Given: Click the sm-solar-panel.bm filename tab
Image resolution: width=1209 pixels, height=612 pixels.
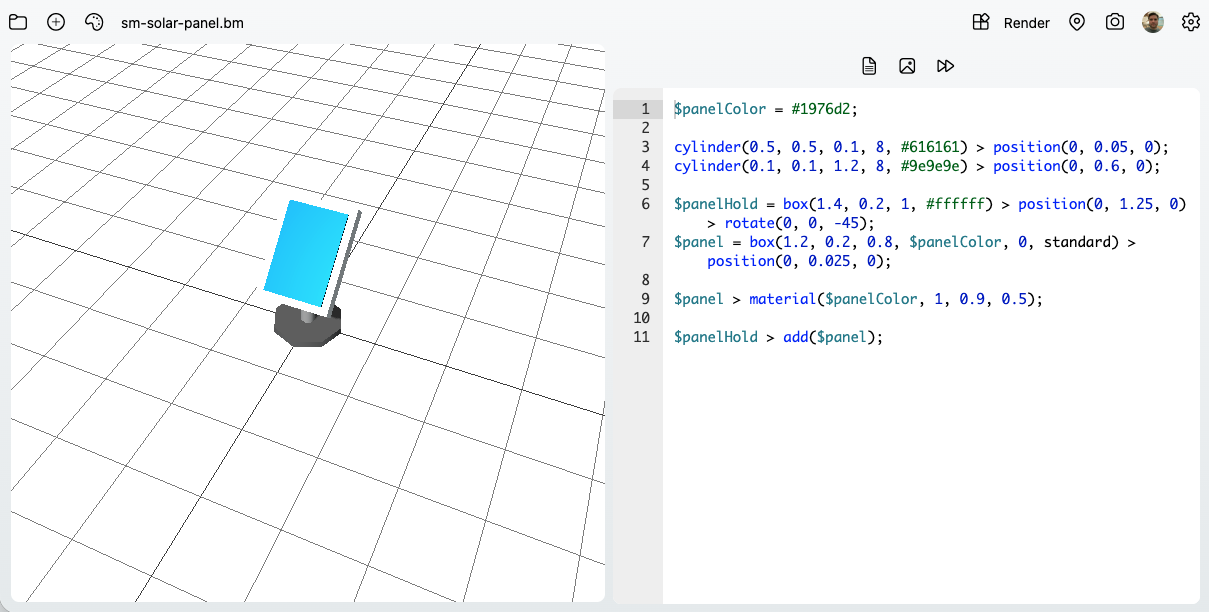Looking at the screenshot, I should click(181, 21).
